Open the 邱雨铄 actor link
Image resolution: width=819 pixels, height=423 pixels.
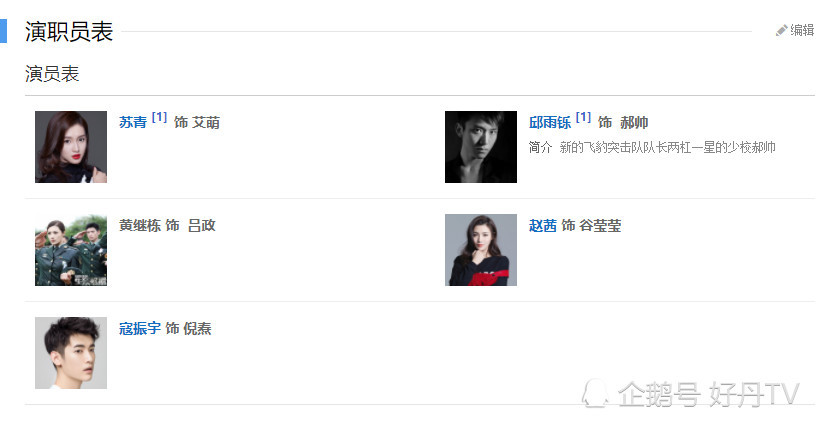pos(549,122)
